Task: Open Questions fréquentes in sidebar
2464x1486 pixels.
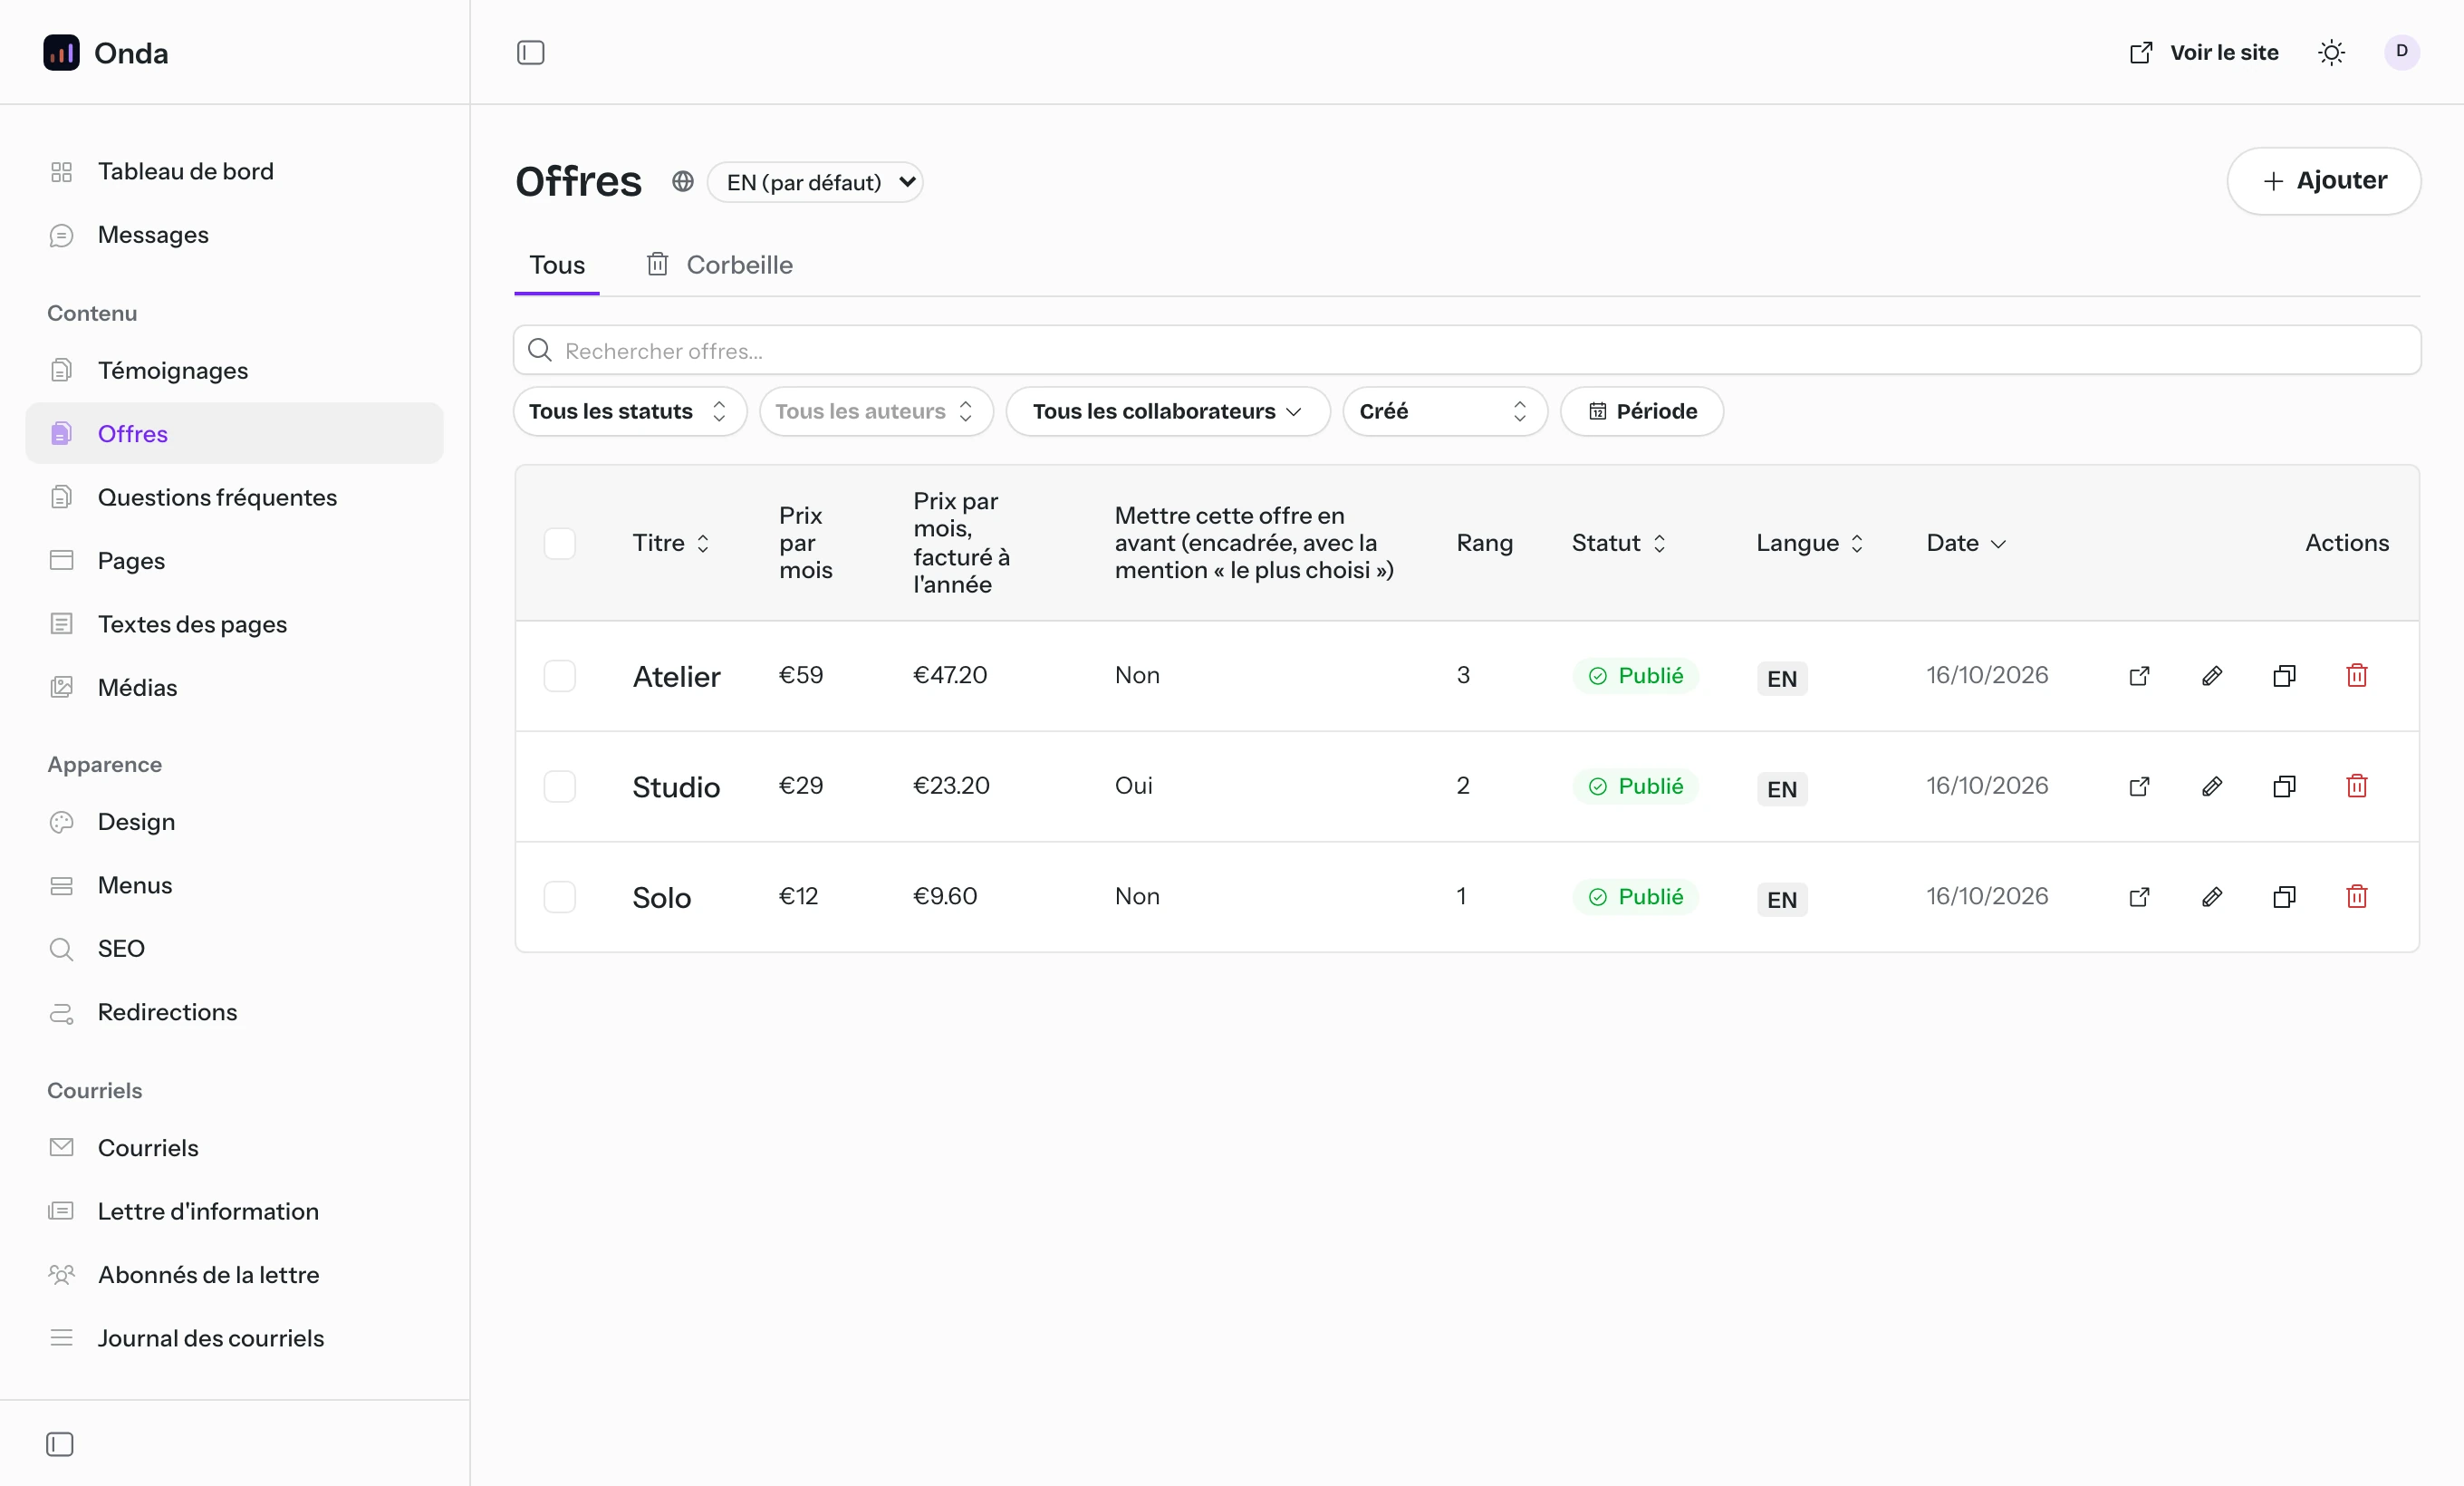Action: pos(234,497)
